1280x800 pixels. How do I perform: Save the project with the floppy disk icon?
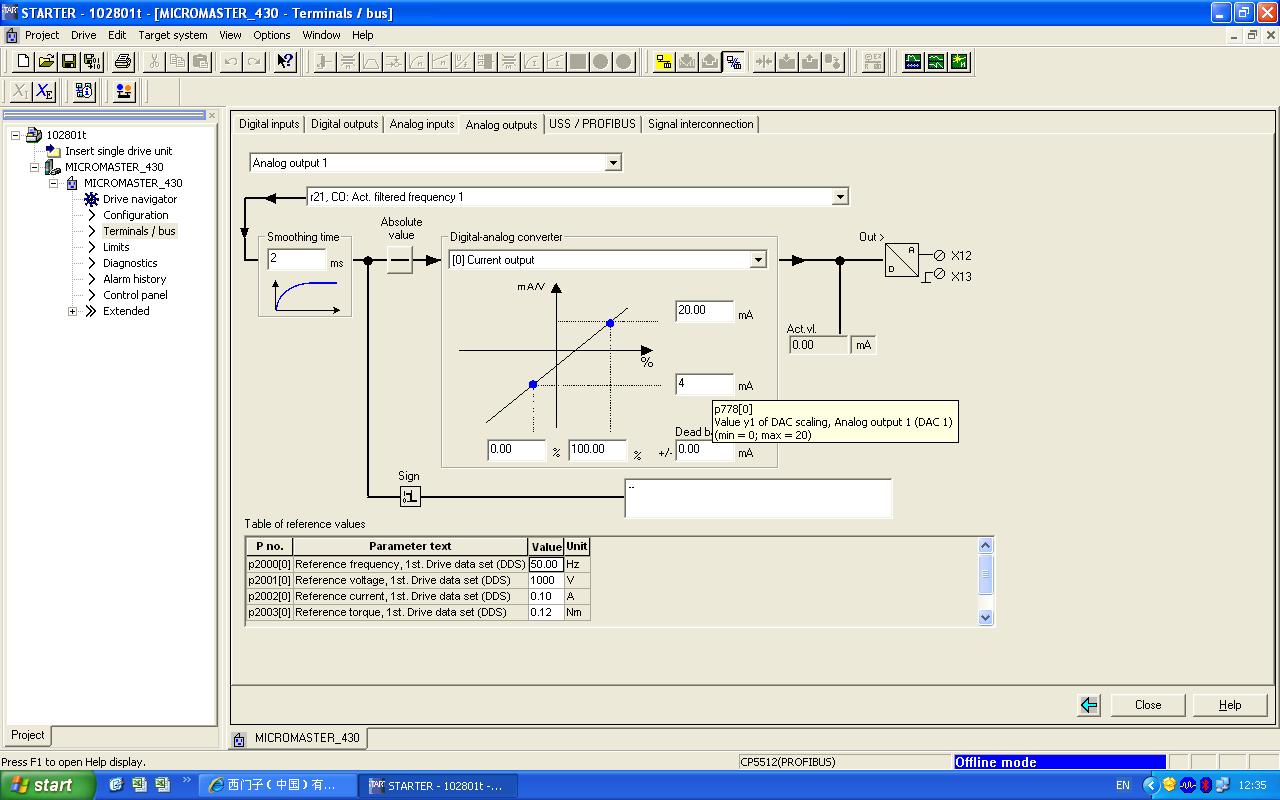point(69,62)
